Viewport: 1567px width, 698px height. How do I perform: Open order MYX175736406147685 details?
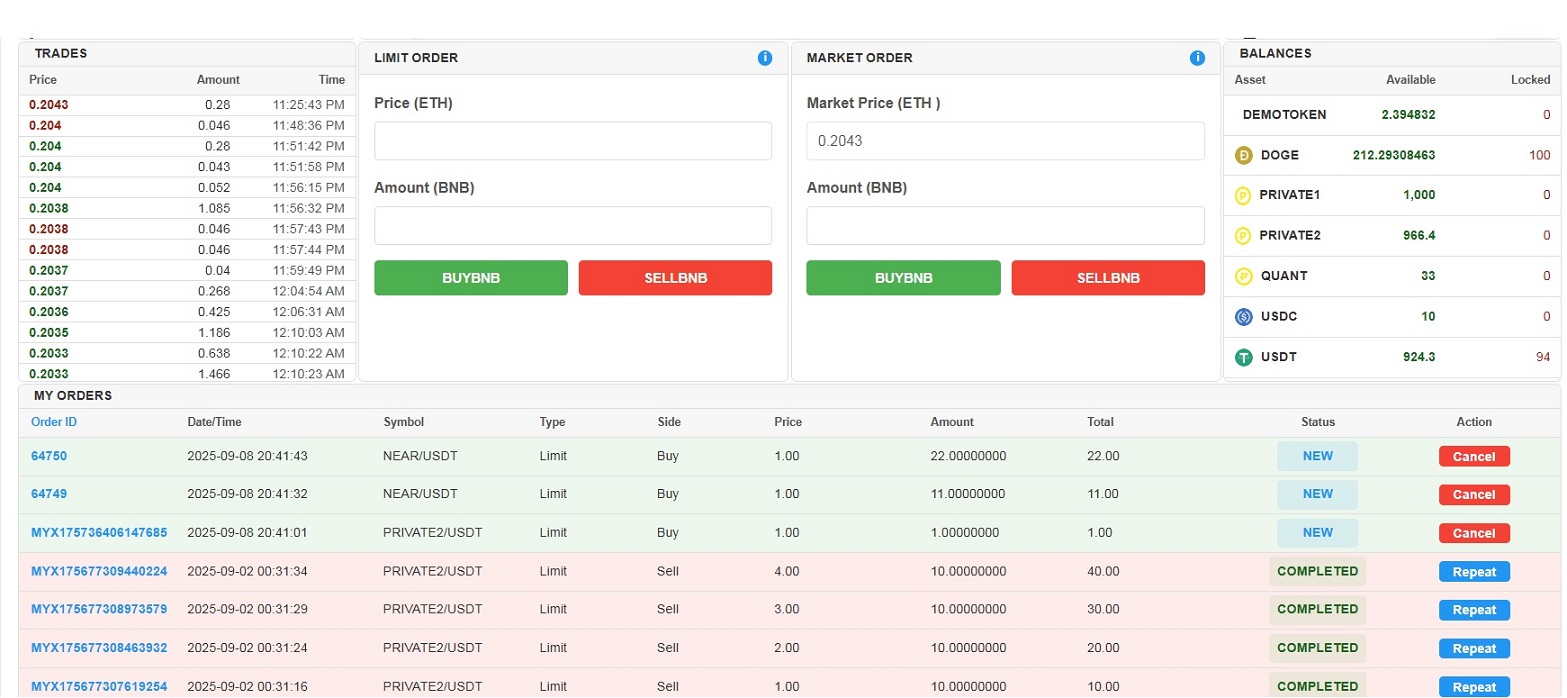point(99,533)
